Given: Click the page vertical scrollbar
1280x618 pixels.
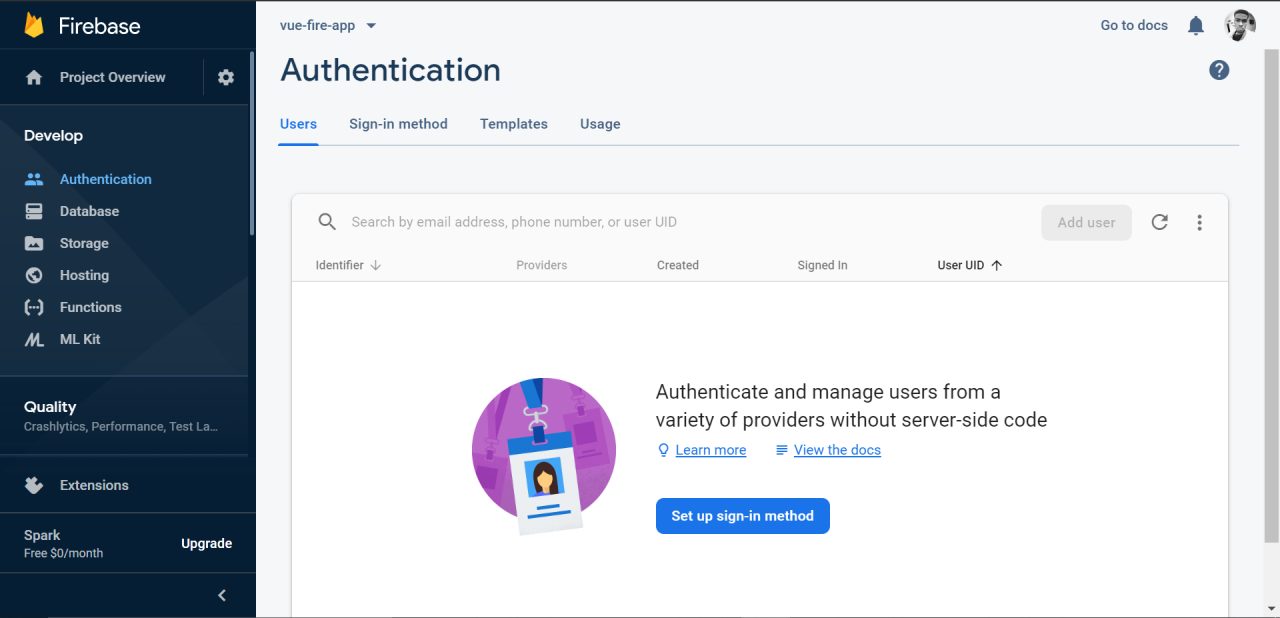Looking at the screenshot, I should point(1271,300).
